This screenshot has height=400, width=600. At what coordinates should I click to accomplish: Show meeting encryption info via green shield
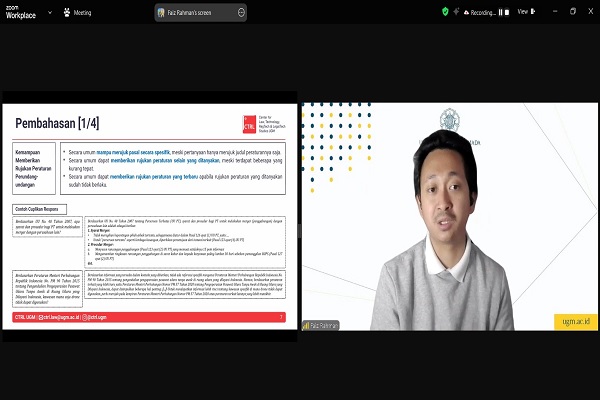445,12
